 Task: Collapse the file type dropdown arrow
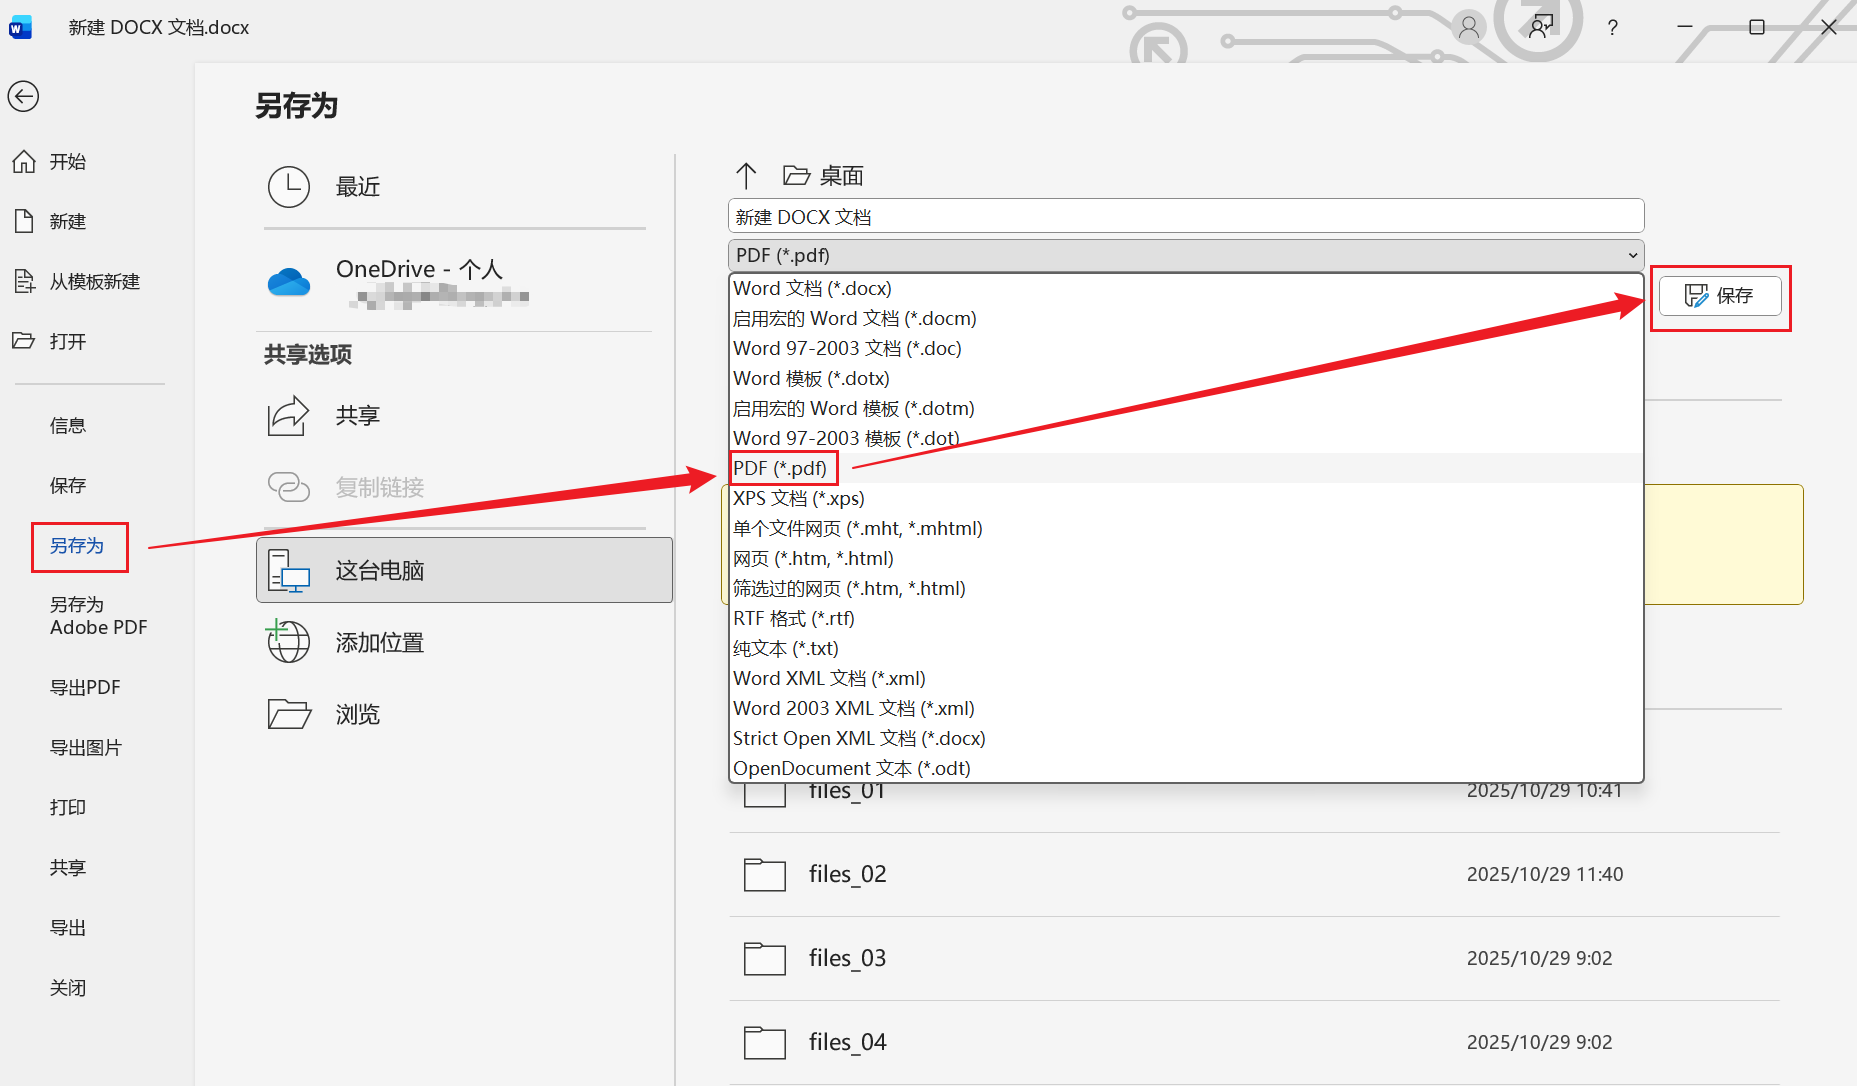[x=1632, y=255]
